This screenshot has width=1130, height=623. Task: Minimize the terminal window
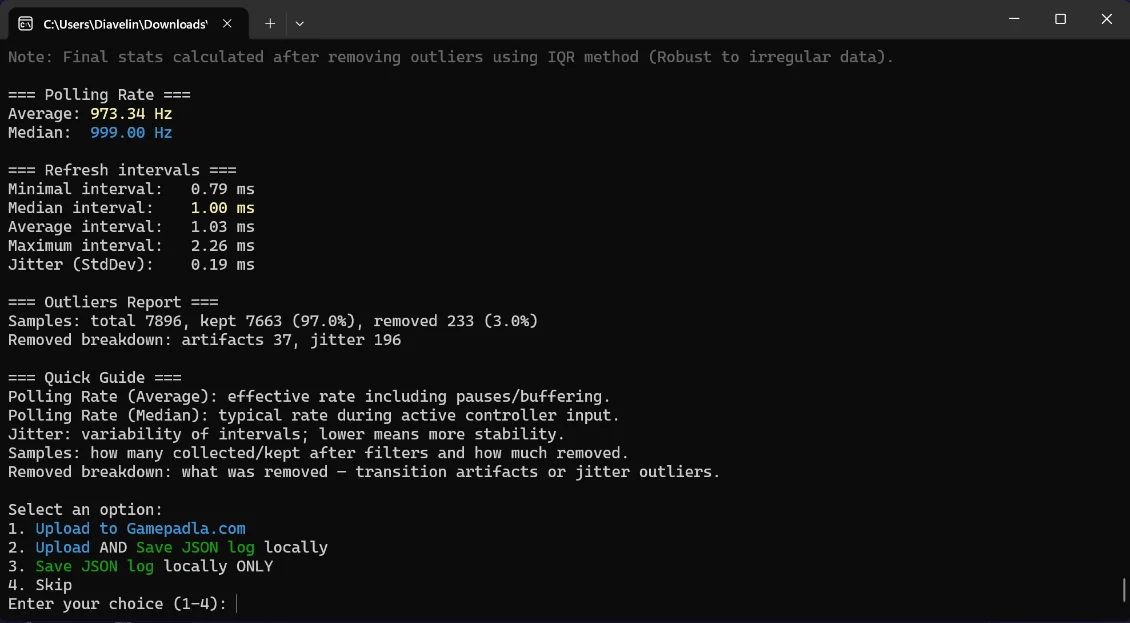[x=1014, y=19]
